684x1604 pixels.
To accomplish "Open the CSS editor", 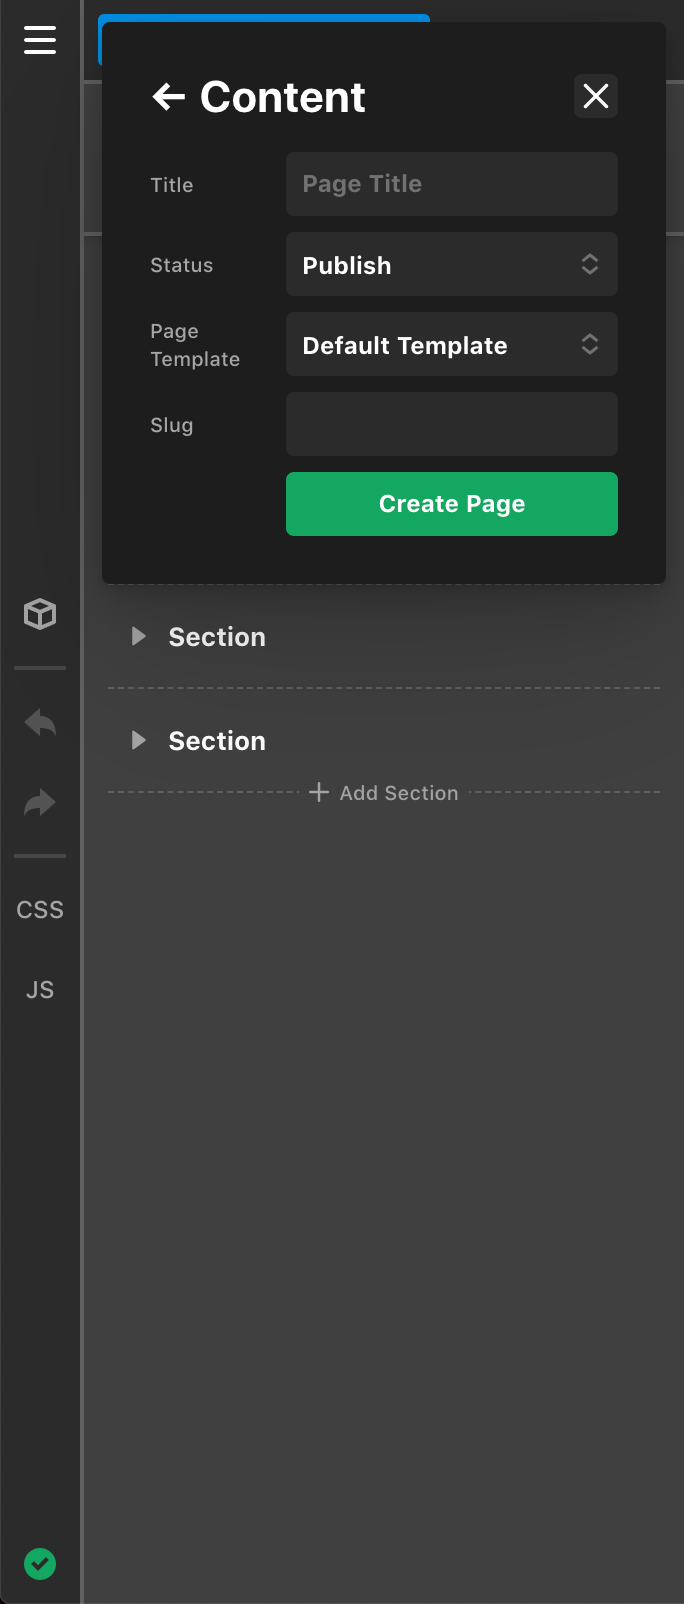I will (40, 910).
